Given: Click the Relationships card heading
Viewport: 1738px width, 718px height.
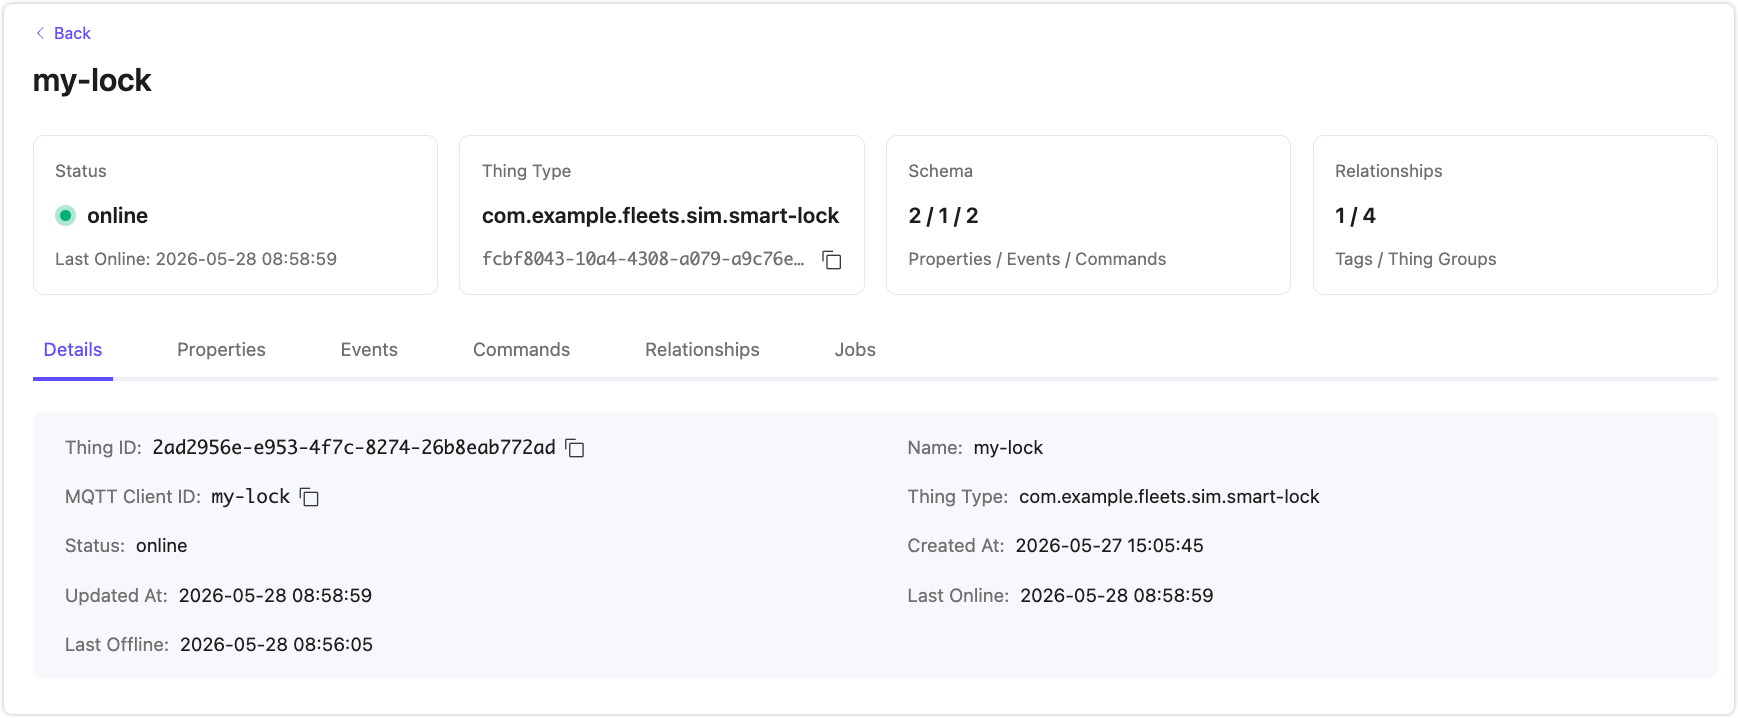Looking at the screenshot, I should [1388, 171].
